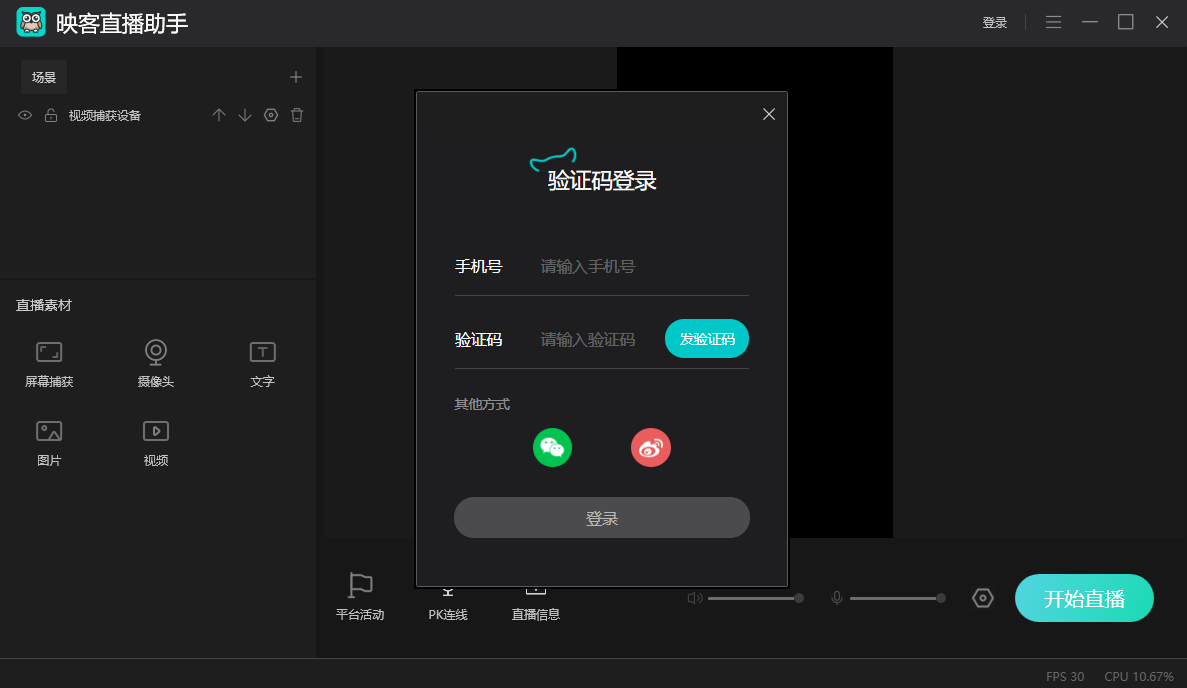Mute the speaker volume icon
This screenshot has height=688, width=1187.
[x=695, y=598]
